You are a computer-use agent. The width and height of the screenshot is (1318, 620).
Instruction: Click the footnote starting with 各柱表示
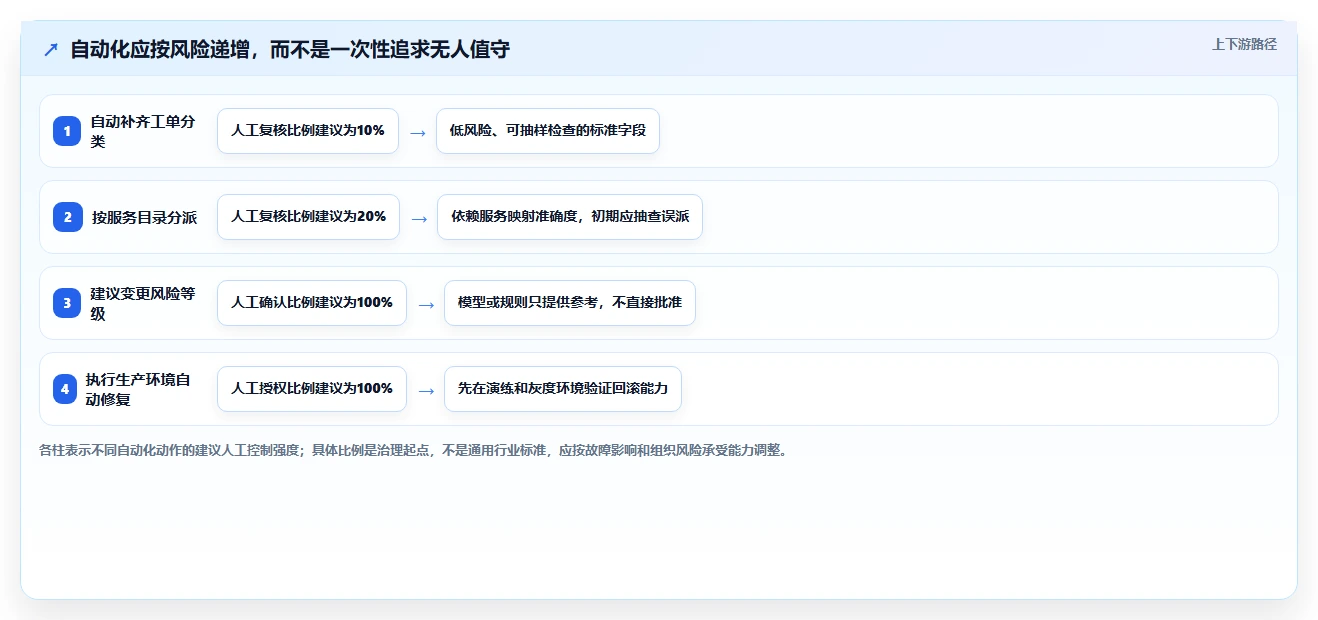pos(413,450)
